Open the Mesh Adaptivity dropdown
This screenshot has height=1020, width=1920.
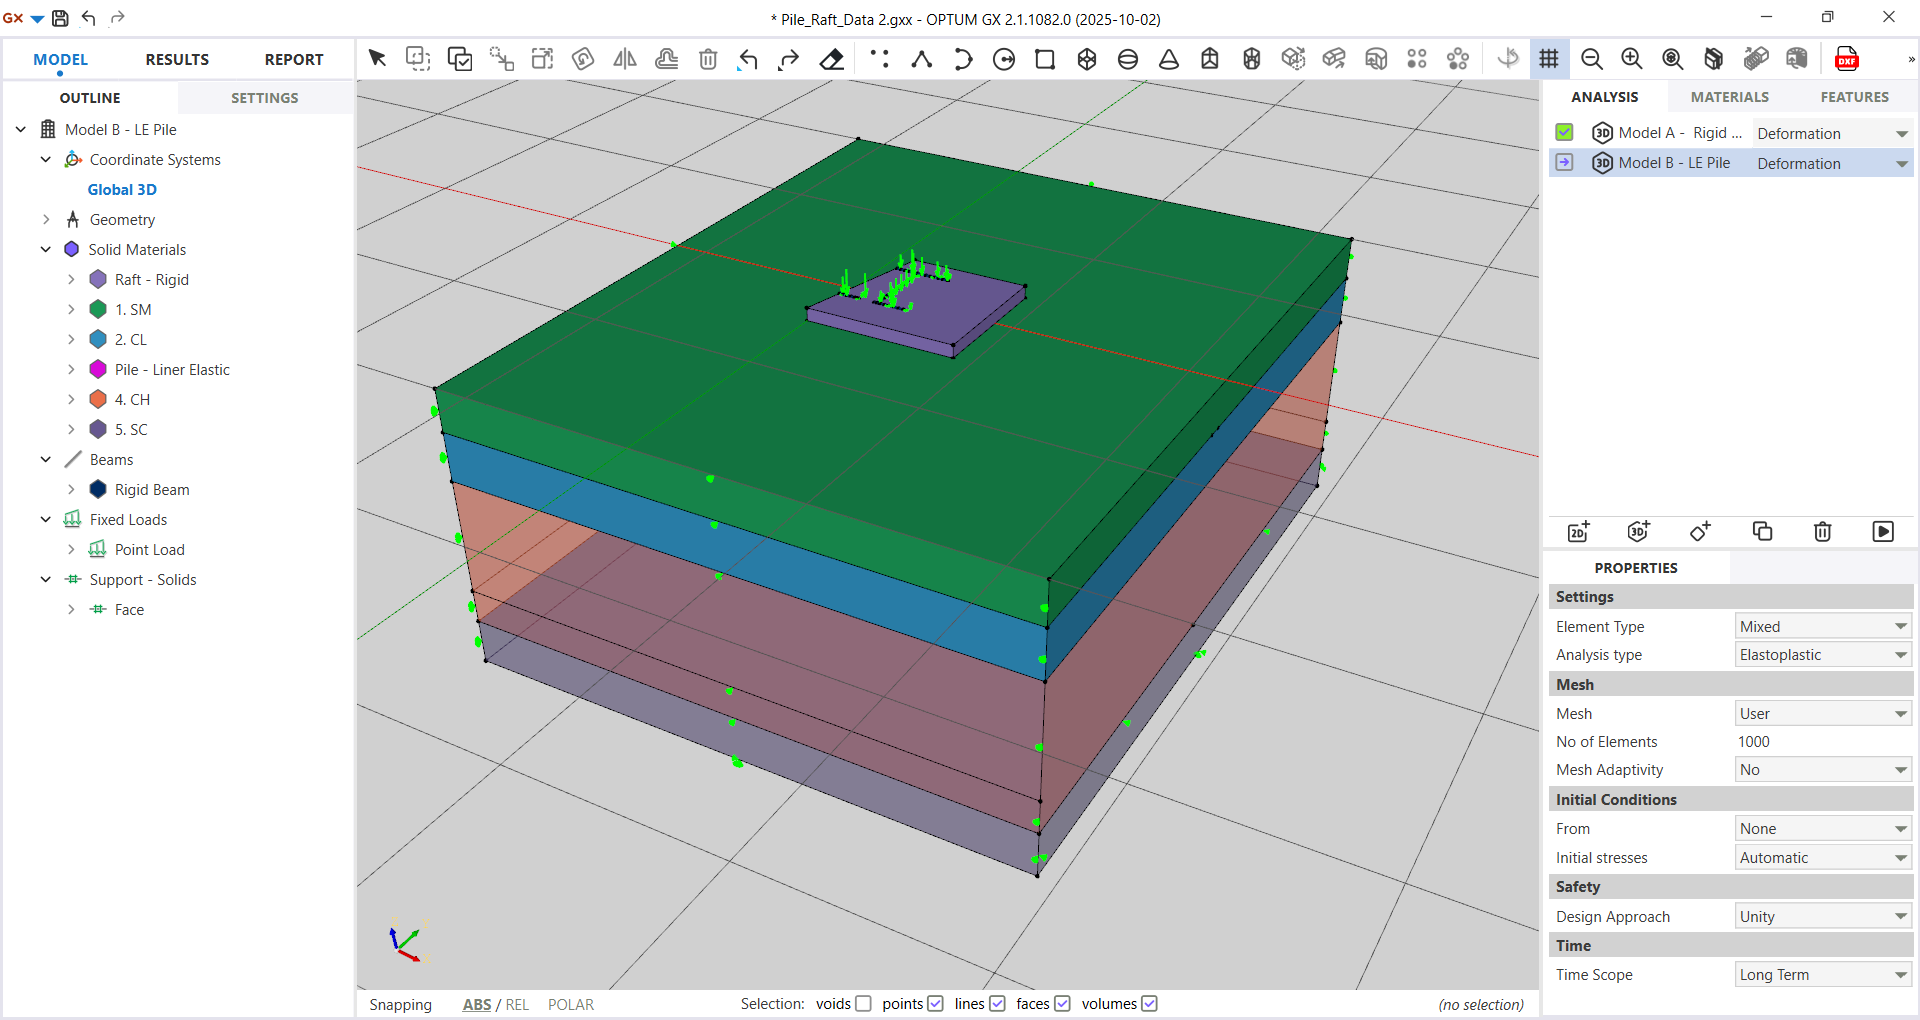point(1822,769)
